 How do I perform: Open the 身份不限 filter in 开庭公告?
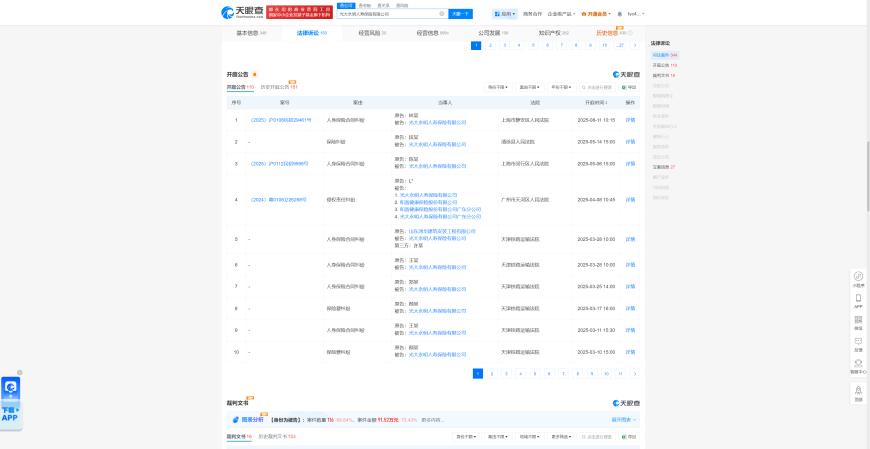click(x=498, y=88)
